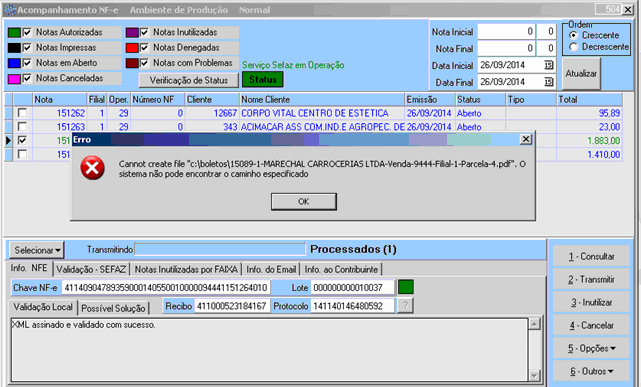Toggle Notas Canceladas checkbox
The image size is (641, 387).
[x=27, y=78]
